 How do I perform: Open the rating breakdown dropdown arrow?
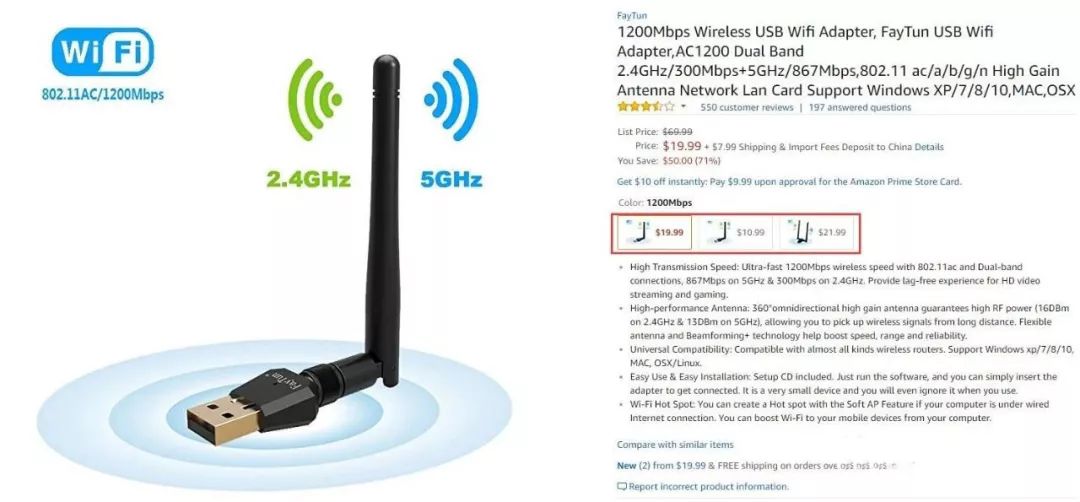tap(683, 107)
